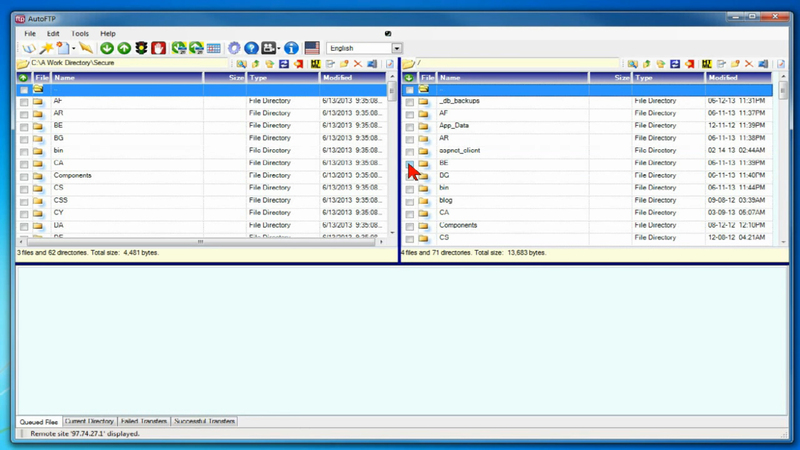This screenshot has height=450, width=800.
Task: Click the blue help question mark icon
Action: 251,48
